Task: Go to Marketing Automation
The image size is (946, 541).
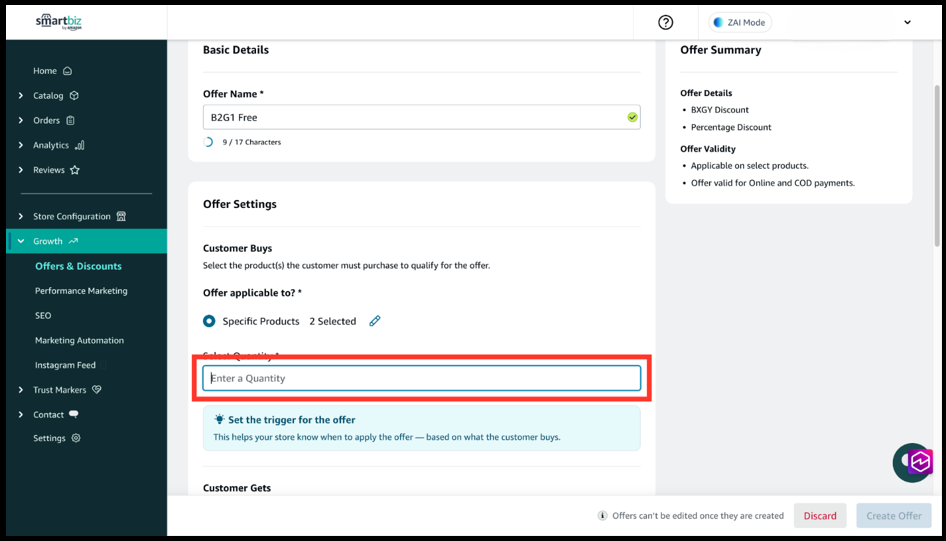Action: coord(79,340)
